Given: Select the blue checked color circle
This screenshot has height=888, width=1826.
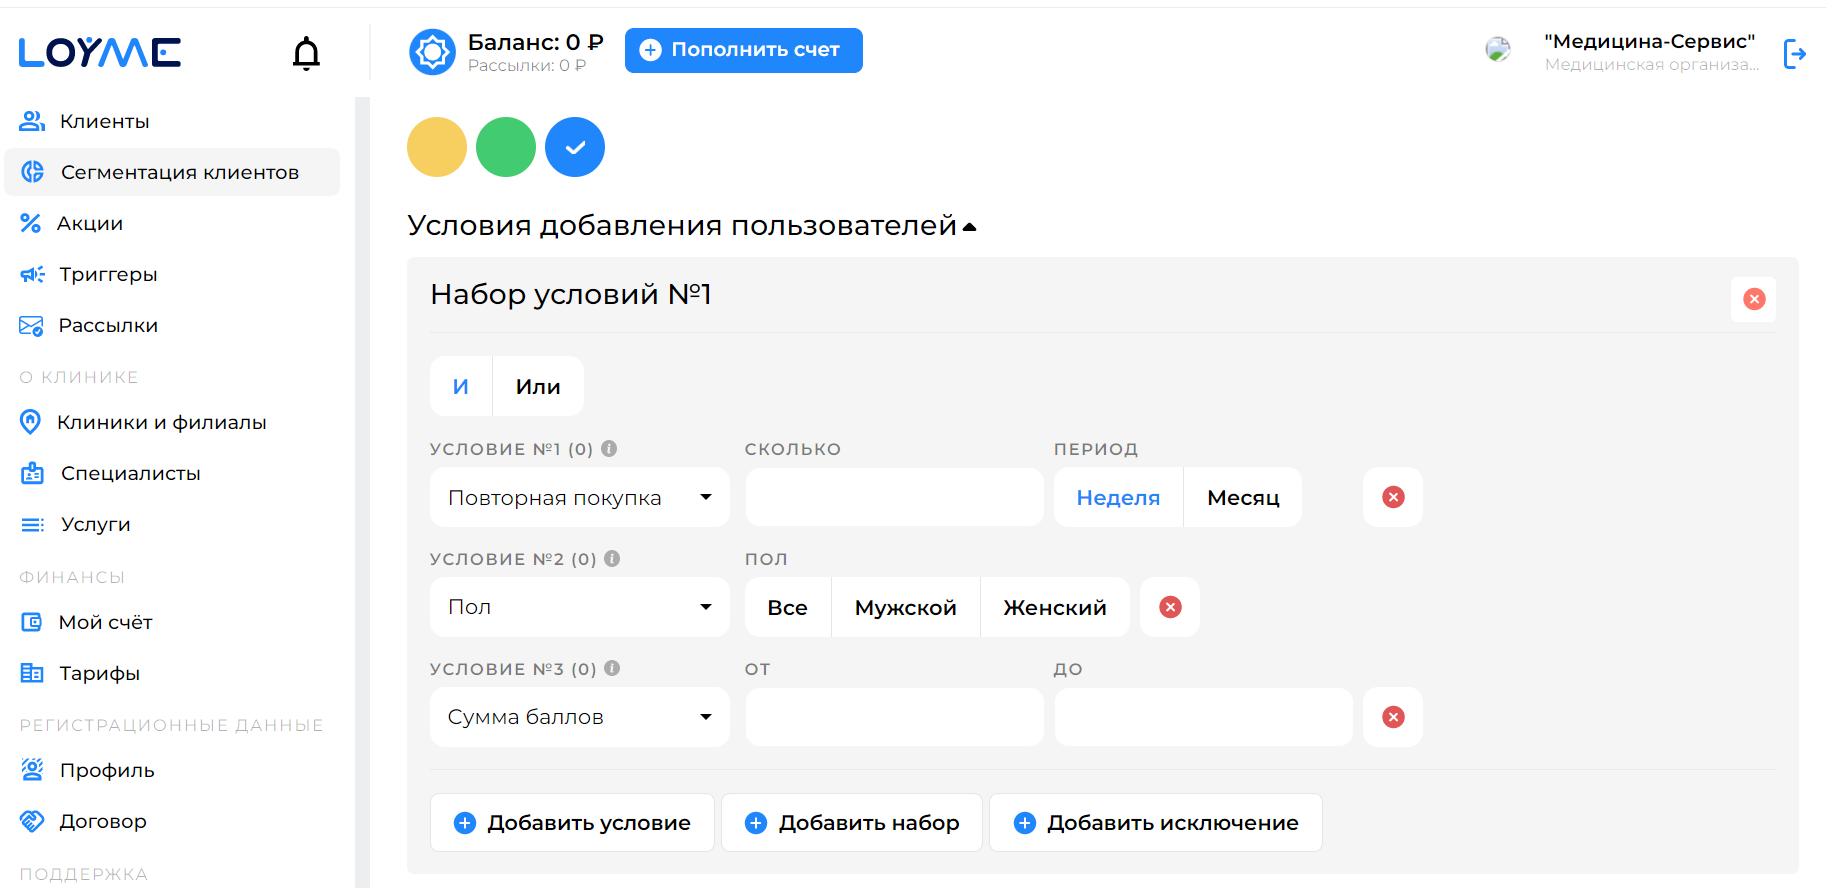Looking at the screenshot, I should point(575,147).
